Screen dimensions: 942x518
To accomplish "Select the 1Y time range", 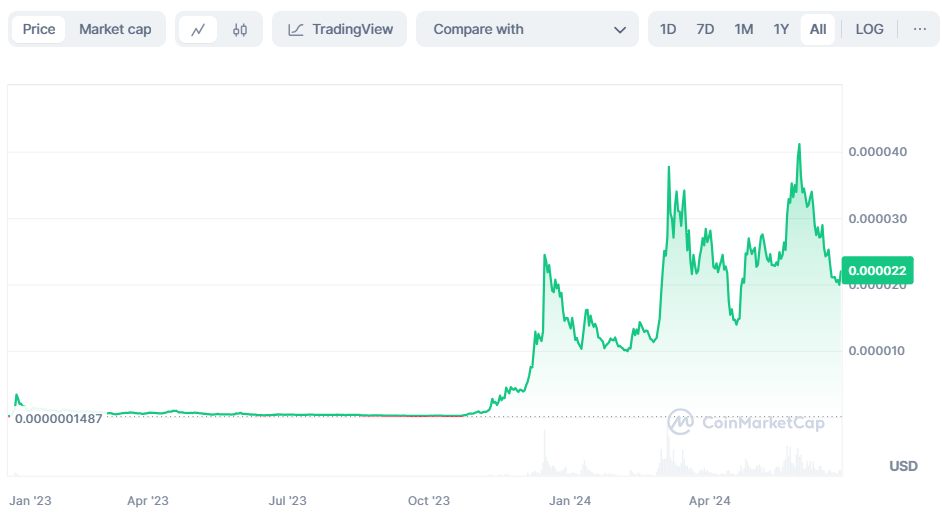I will pos(781,29).
